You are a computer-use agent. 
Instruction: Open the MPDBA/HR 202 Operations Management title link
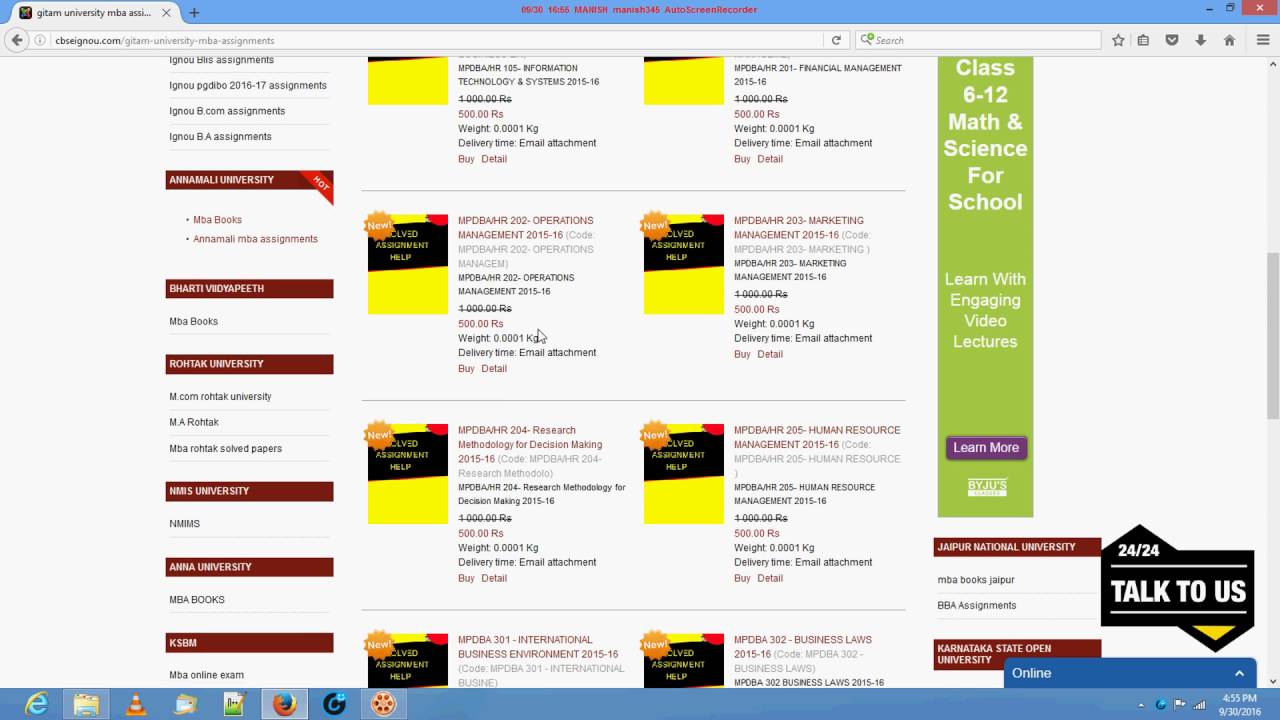[x=526, y=228]
